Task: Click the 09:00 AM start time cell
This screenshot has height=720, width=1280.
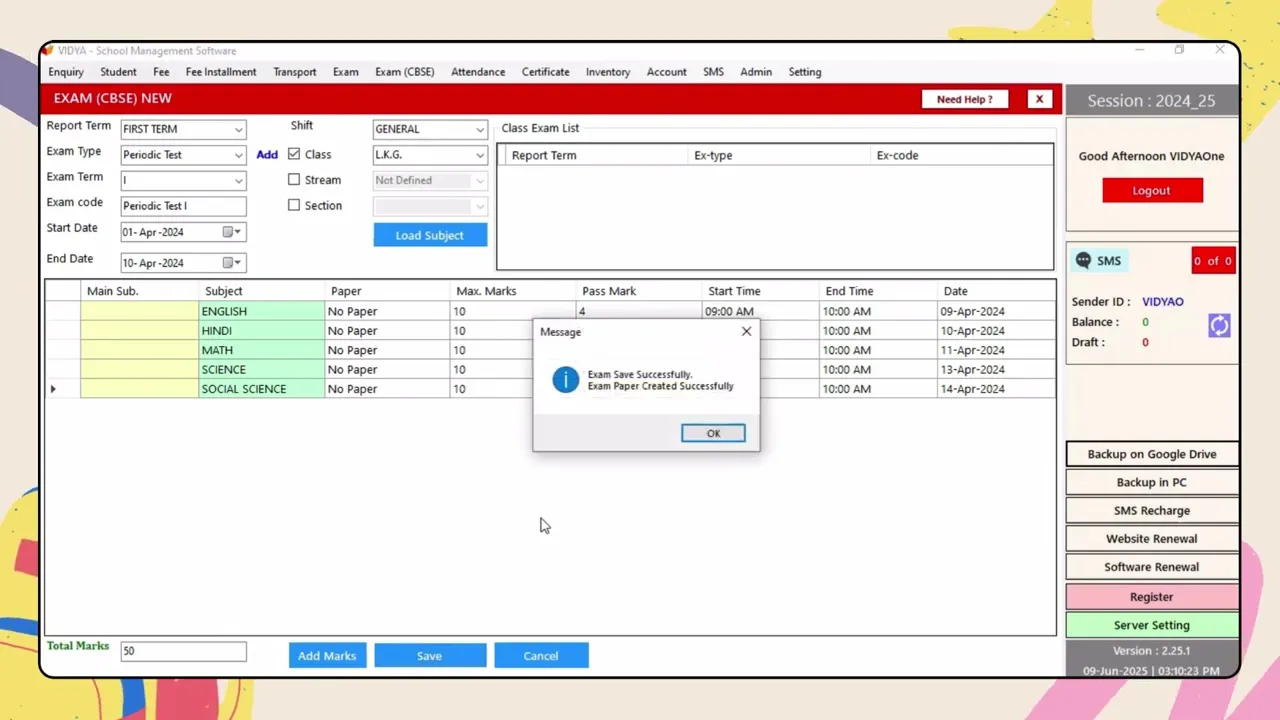Action: point(760,311)
